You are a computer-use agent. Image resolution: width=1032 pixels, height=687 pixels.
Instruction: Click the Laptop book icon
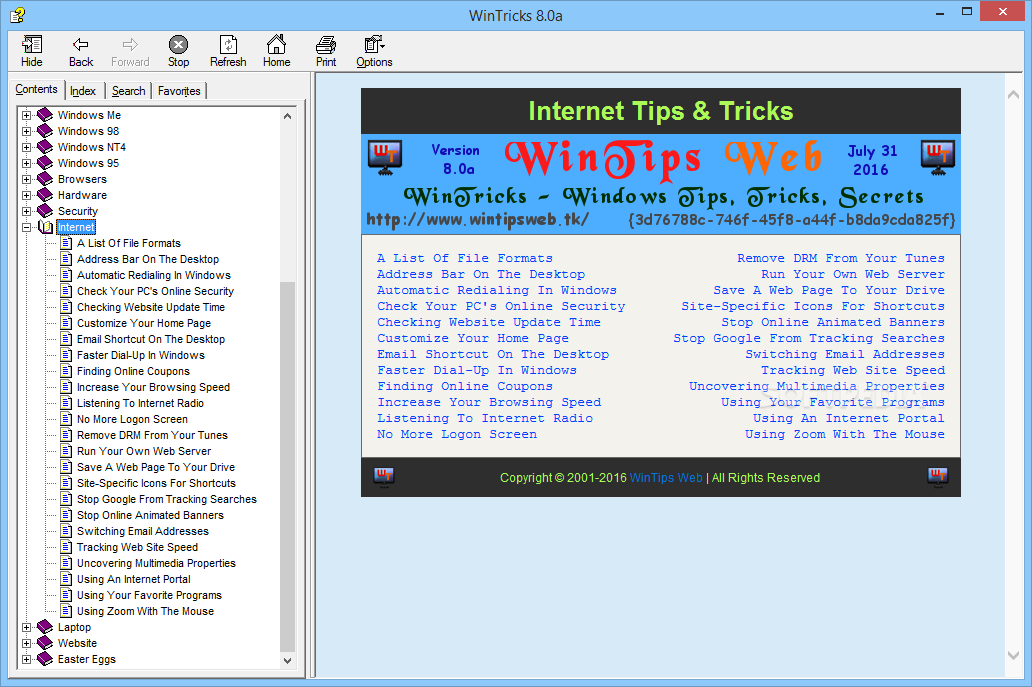(x=45, y=627)
